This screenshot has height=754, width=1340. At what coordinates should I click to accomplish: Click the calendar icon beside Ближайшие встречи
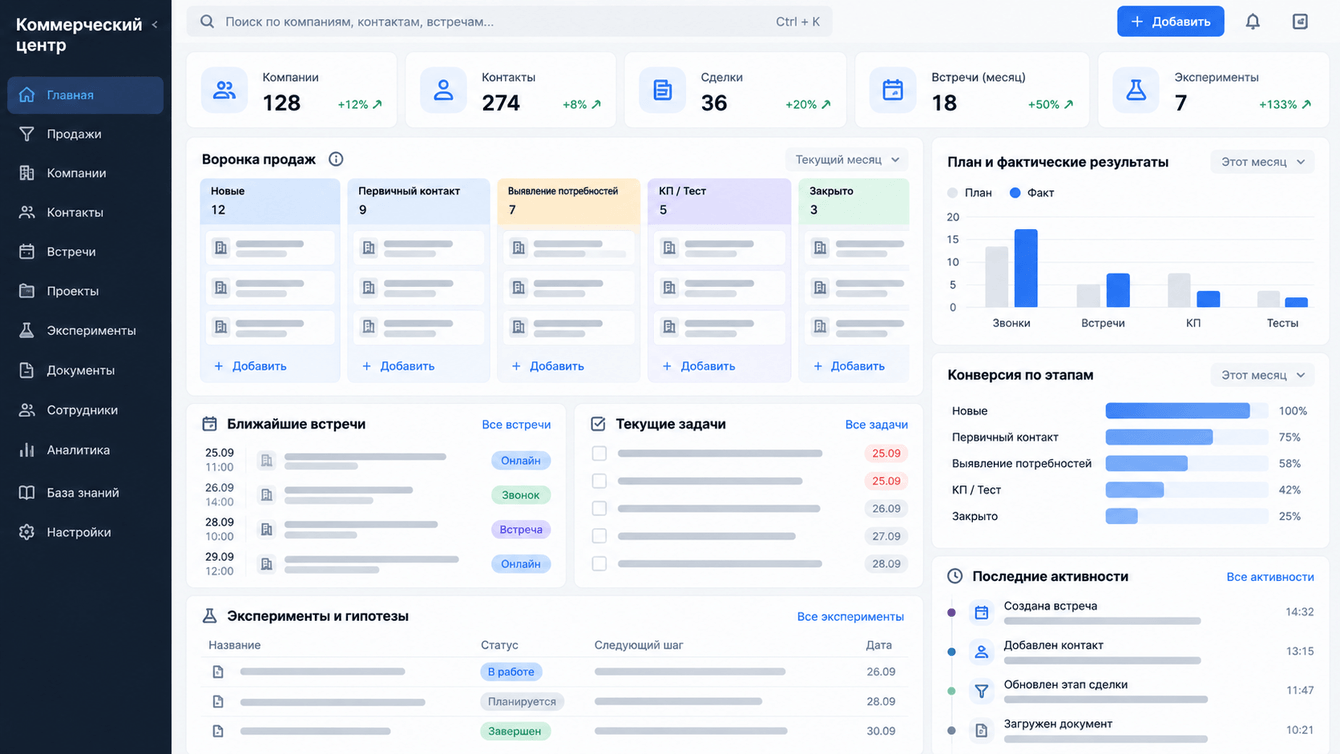pos(209,424)
